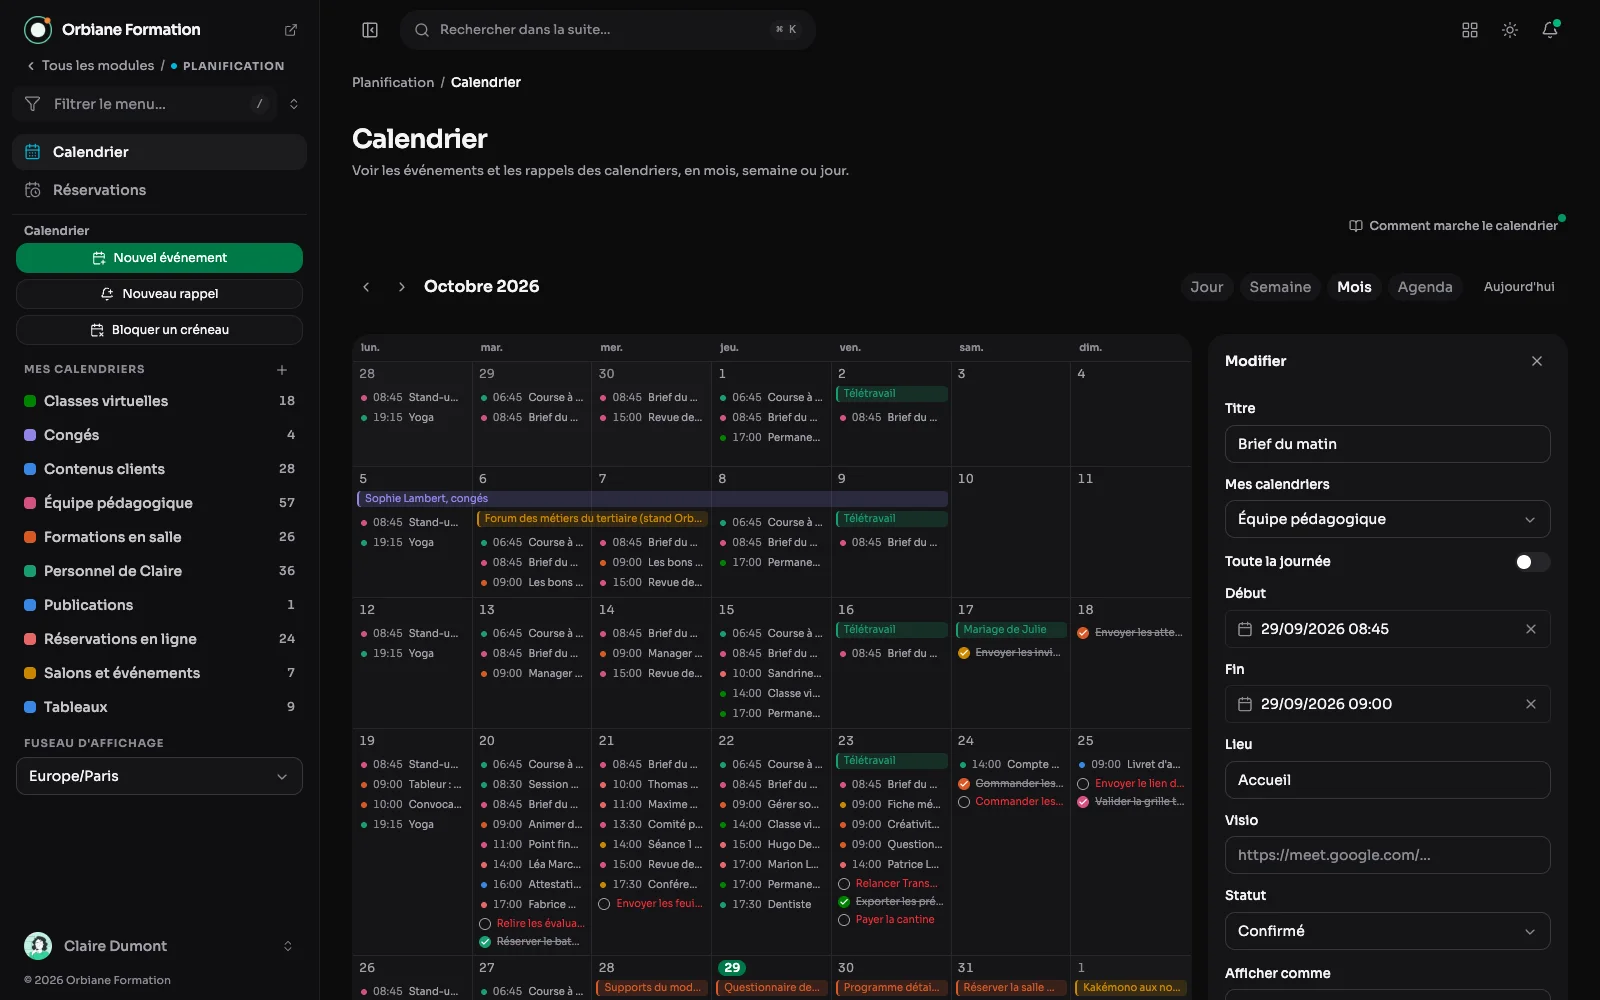Clear the Début date value
This screenshot has height=1000, width=1600.
coord(1531,629)
